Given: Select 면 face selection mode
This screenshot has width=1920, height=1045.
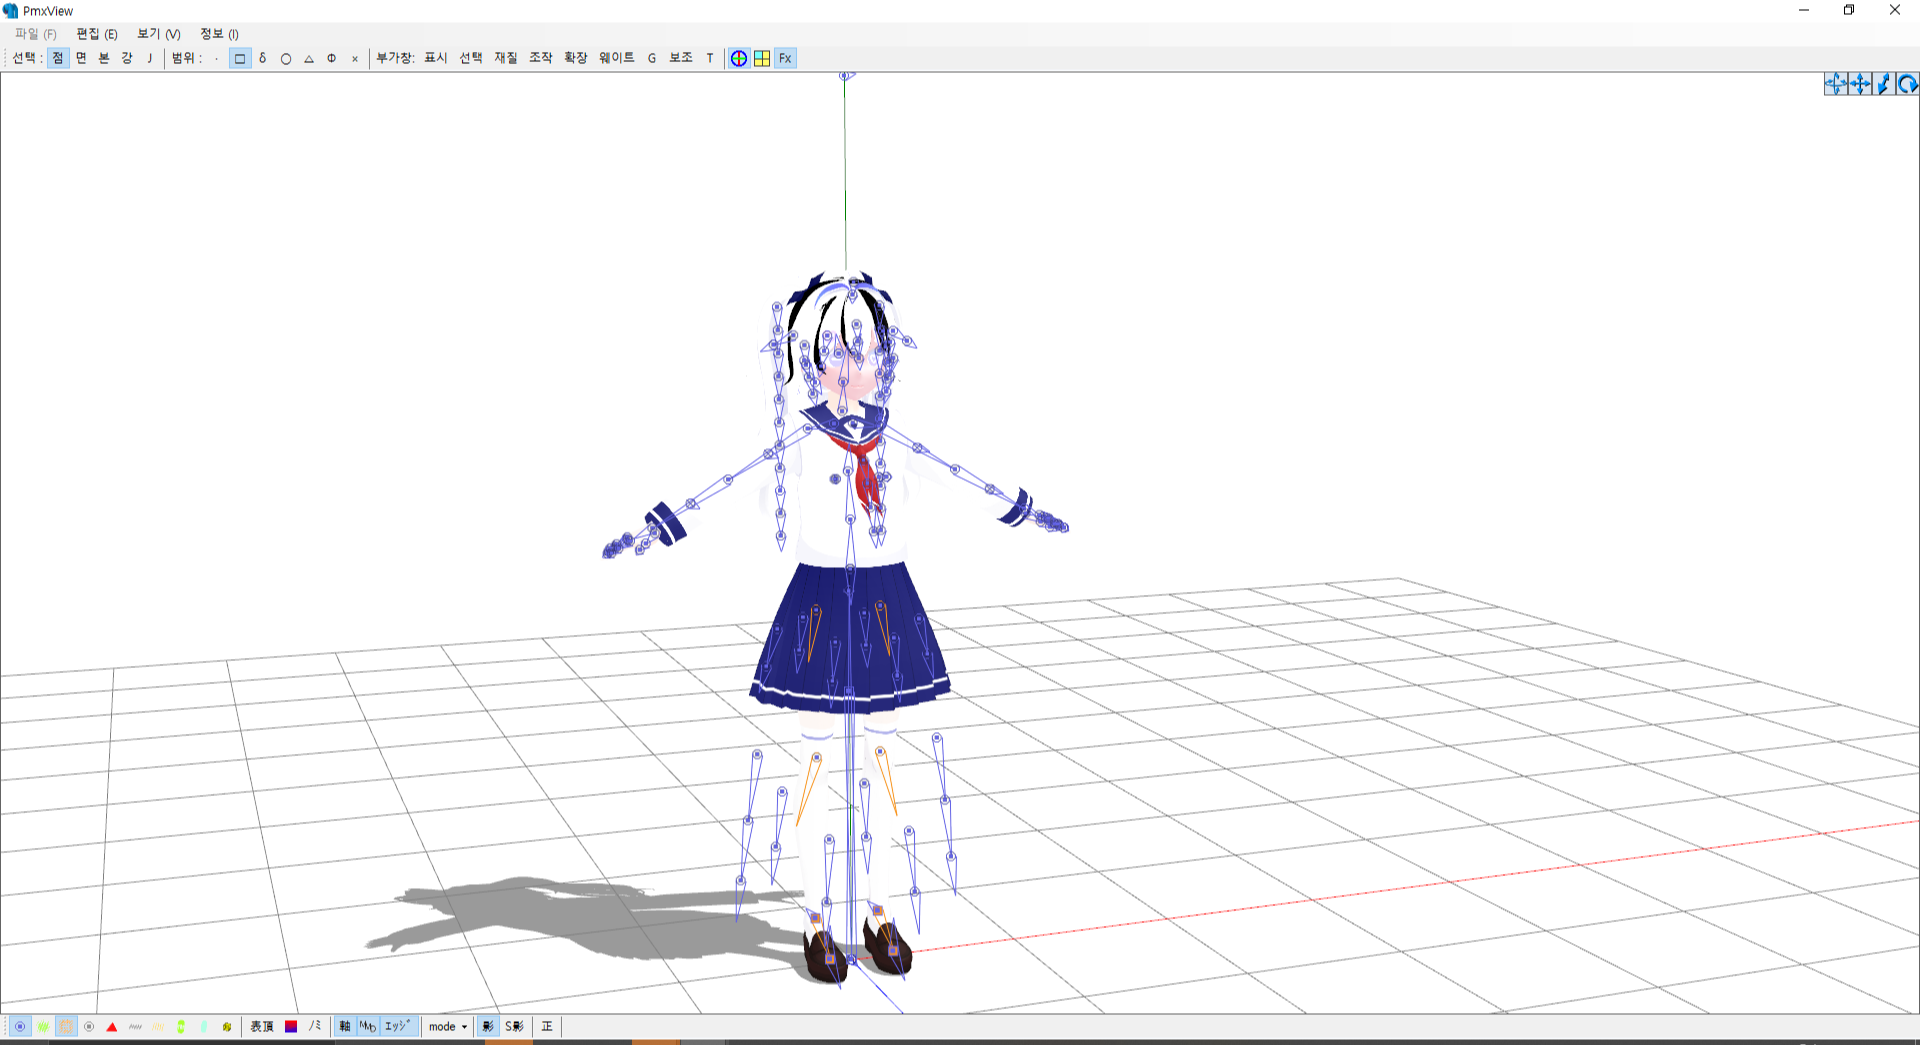Looking at the screenshot, I should tap(81, 58).
